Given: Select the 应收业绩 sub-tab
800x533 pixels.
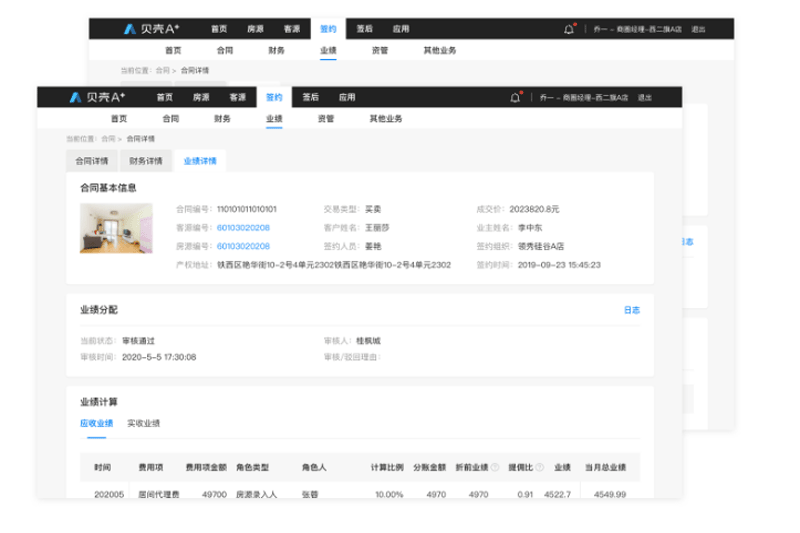Looking at the screenshot, I should [97, 423].
